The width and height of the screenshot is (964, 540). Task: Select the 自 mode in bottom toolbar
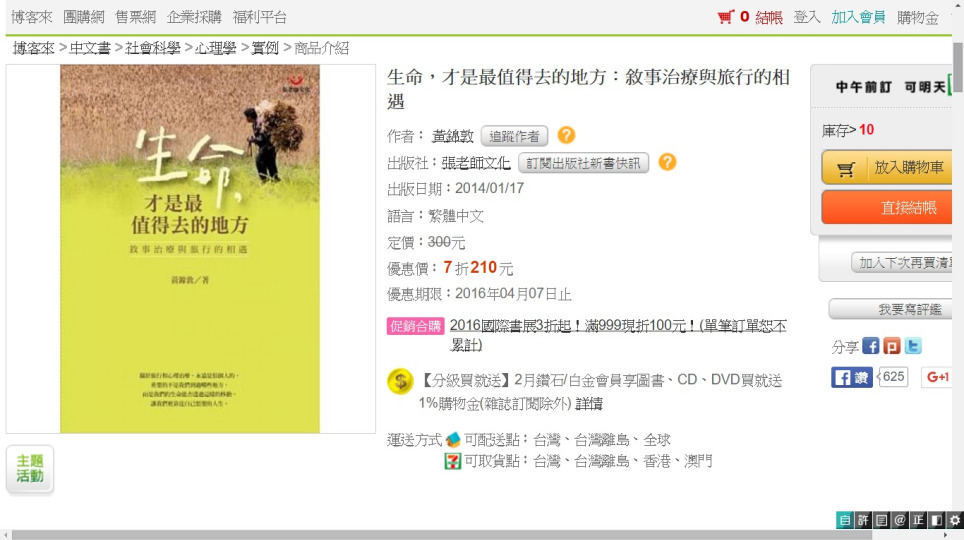[845, 520]
